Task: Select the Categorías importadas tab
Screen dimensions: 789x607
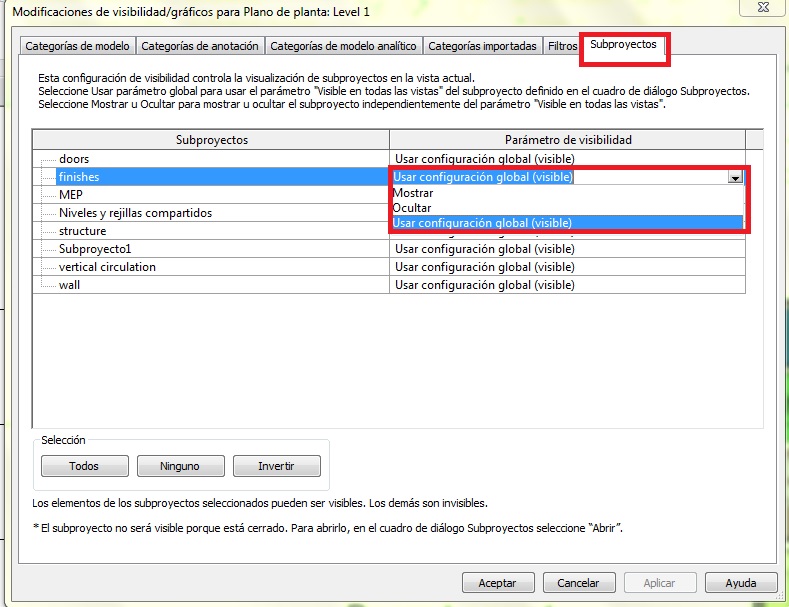Action: coord(483,46)
